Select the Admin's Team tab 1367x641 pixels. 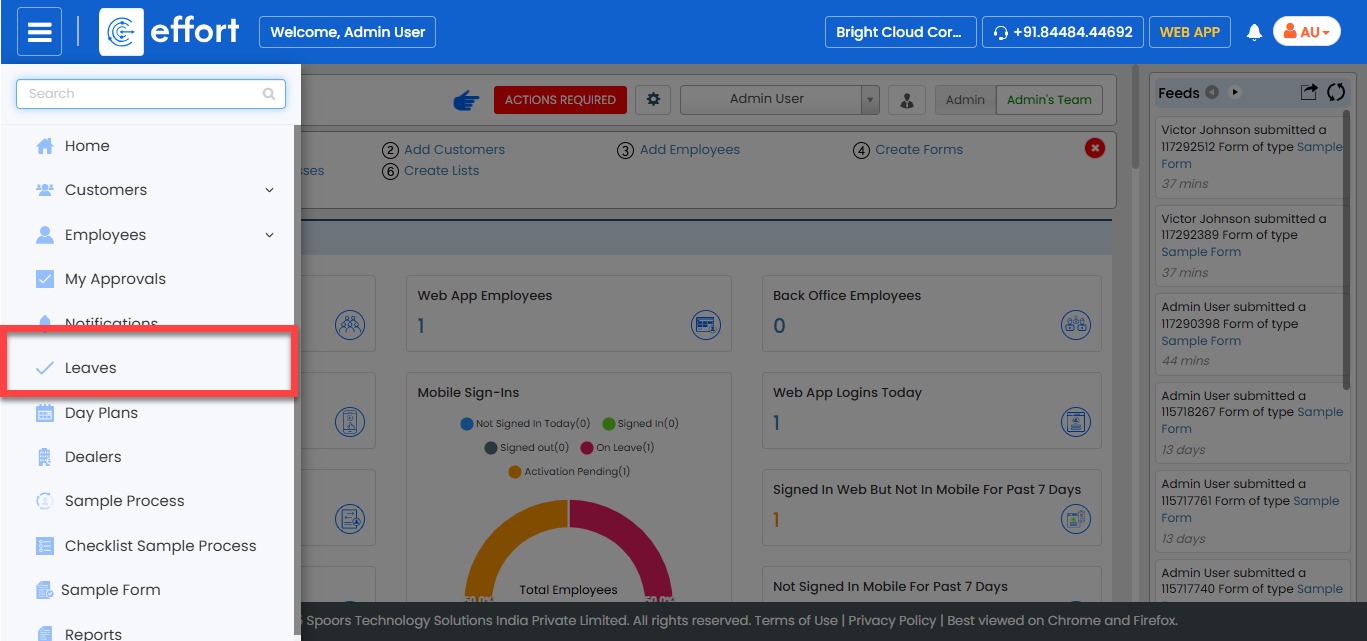(1048, 100)
